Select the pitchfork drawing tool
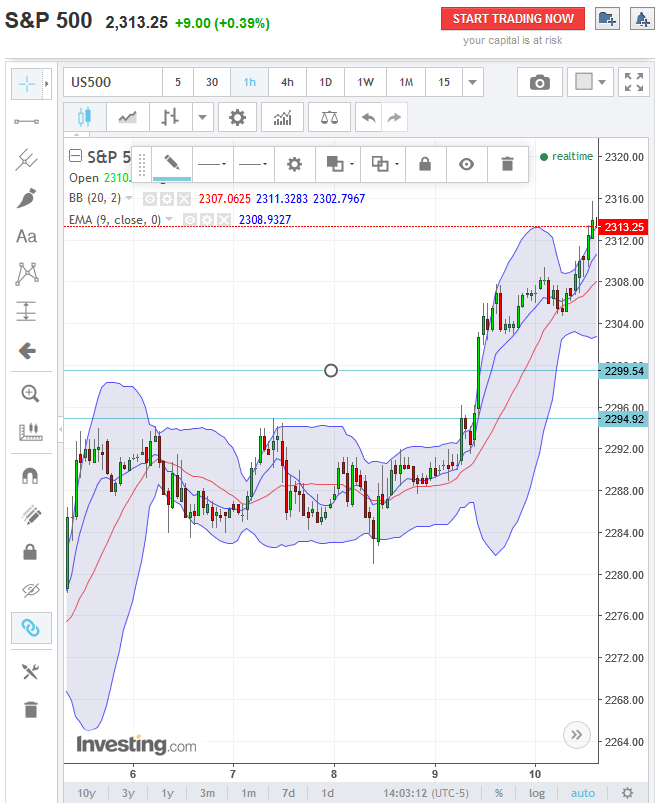Screen dimensions: 659x803 click(27, 160)
